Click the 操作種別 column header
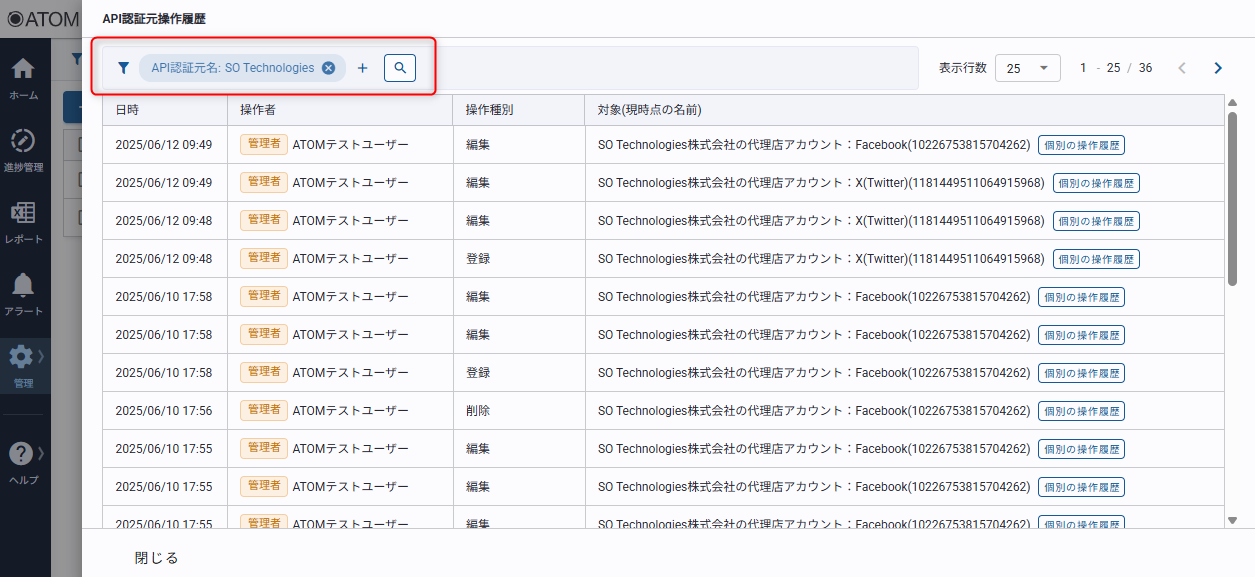This screenshot has height=577, width=1255. (x=490, y=110)
